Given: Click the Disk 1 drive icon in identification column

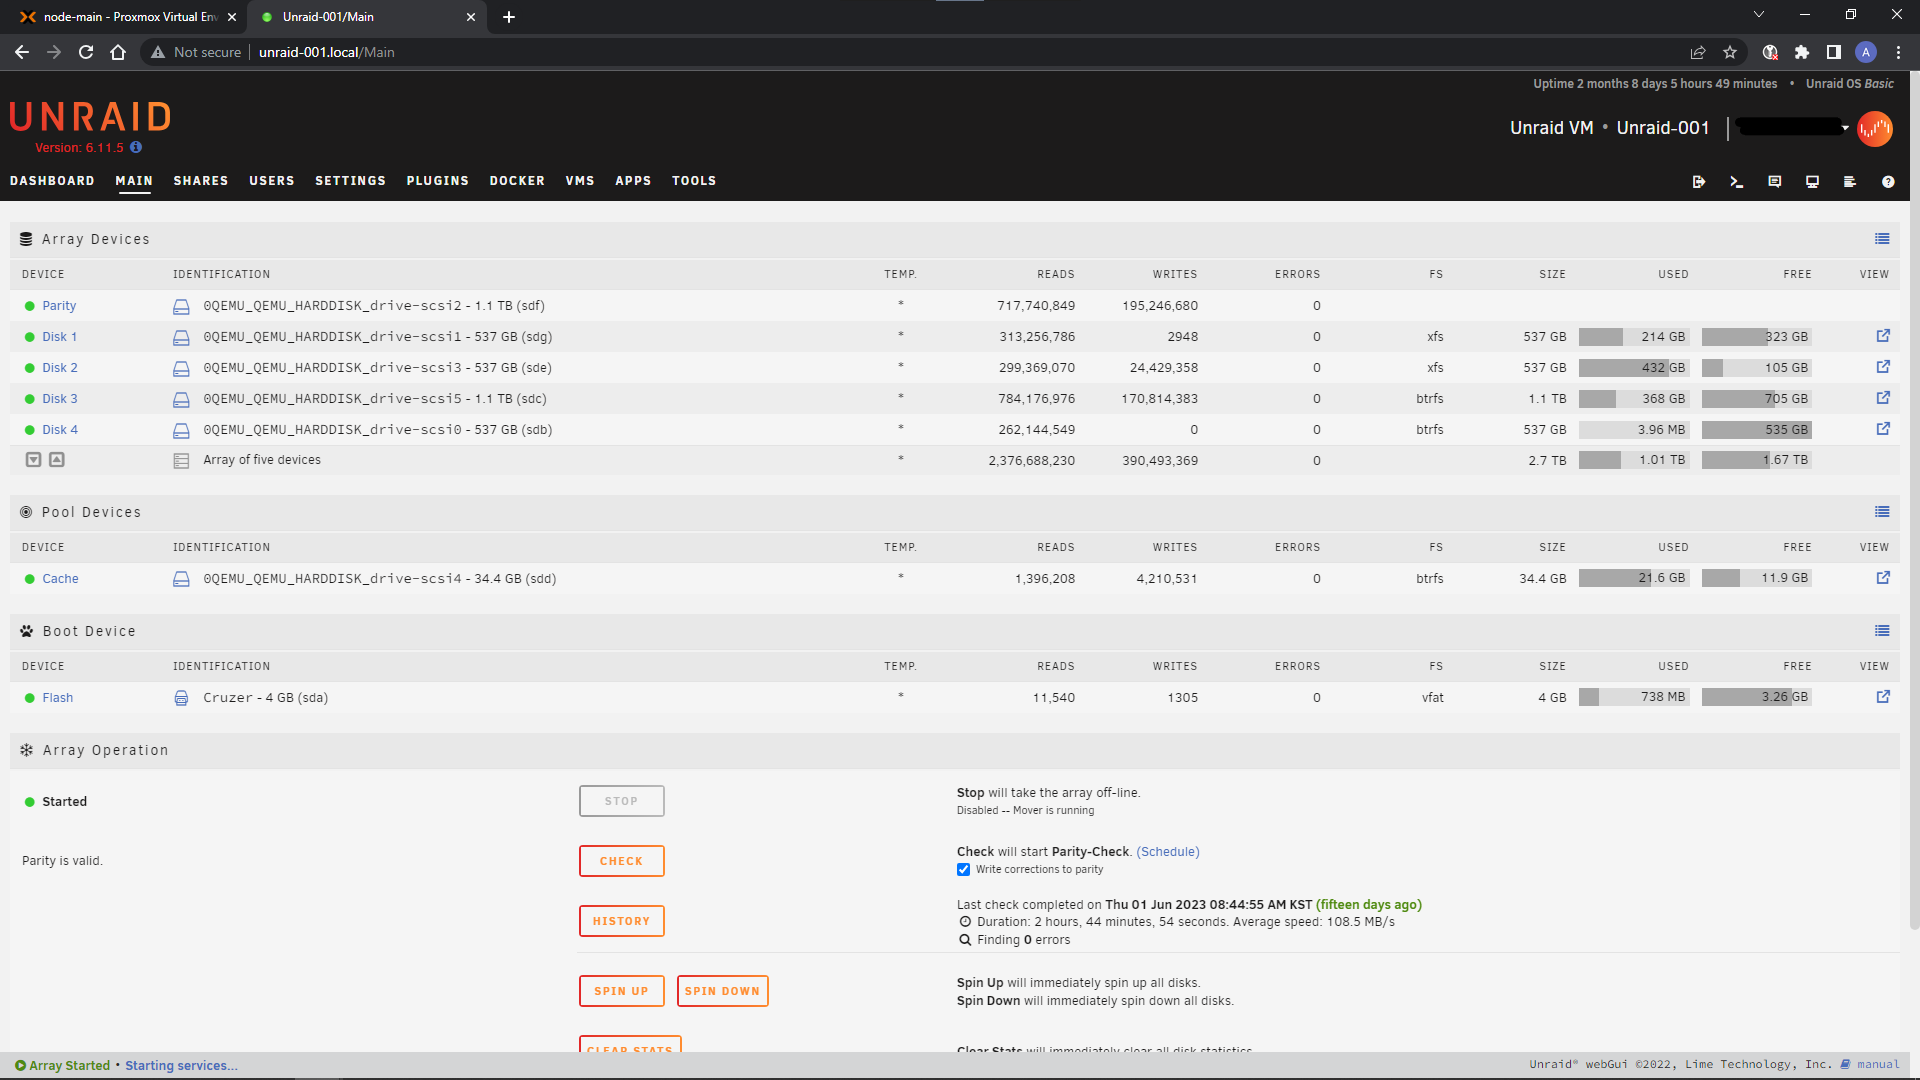Looking at the screenshot, I should pyautogui.click(x=181, y=337).
